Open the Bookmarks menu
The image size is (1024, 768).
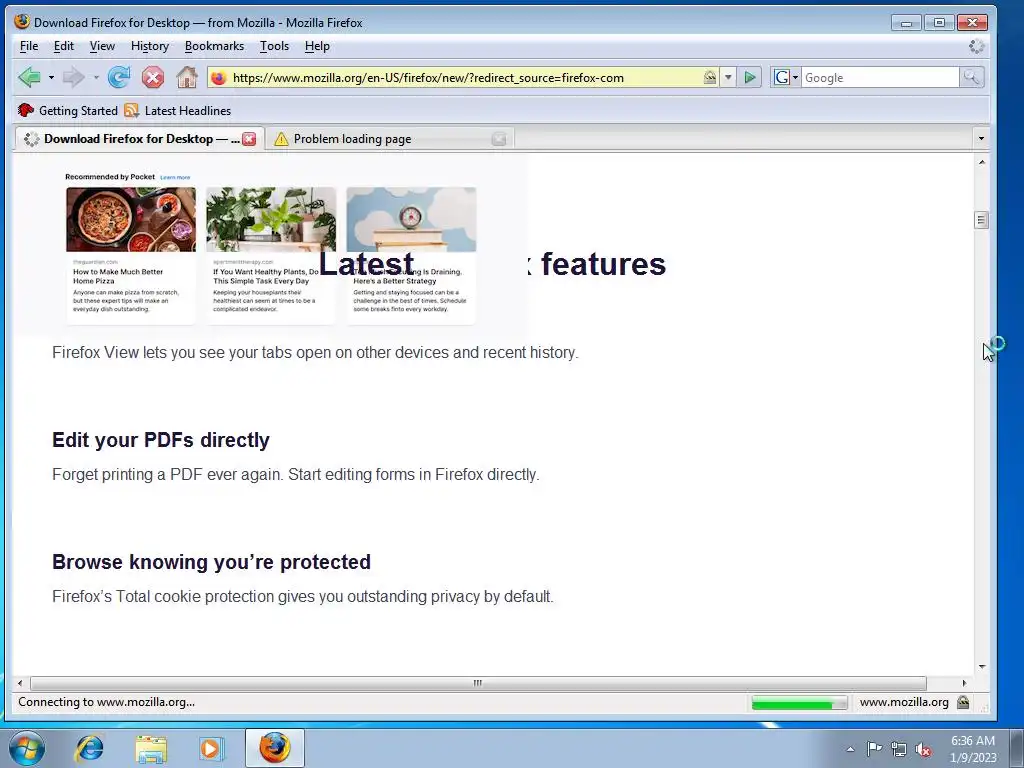[214, 46]
